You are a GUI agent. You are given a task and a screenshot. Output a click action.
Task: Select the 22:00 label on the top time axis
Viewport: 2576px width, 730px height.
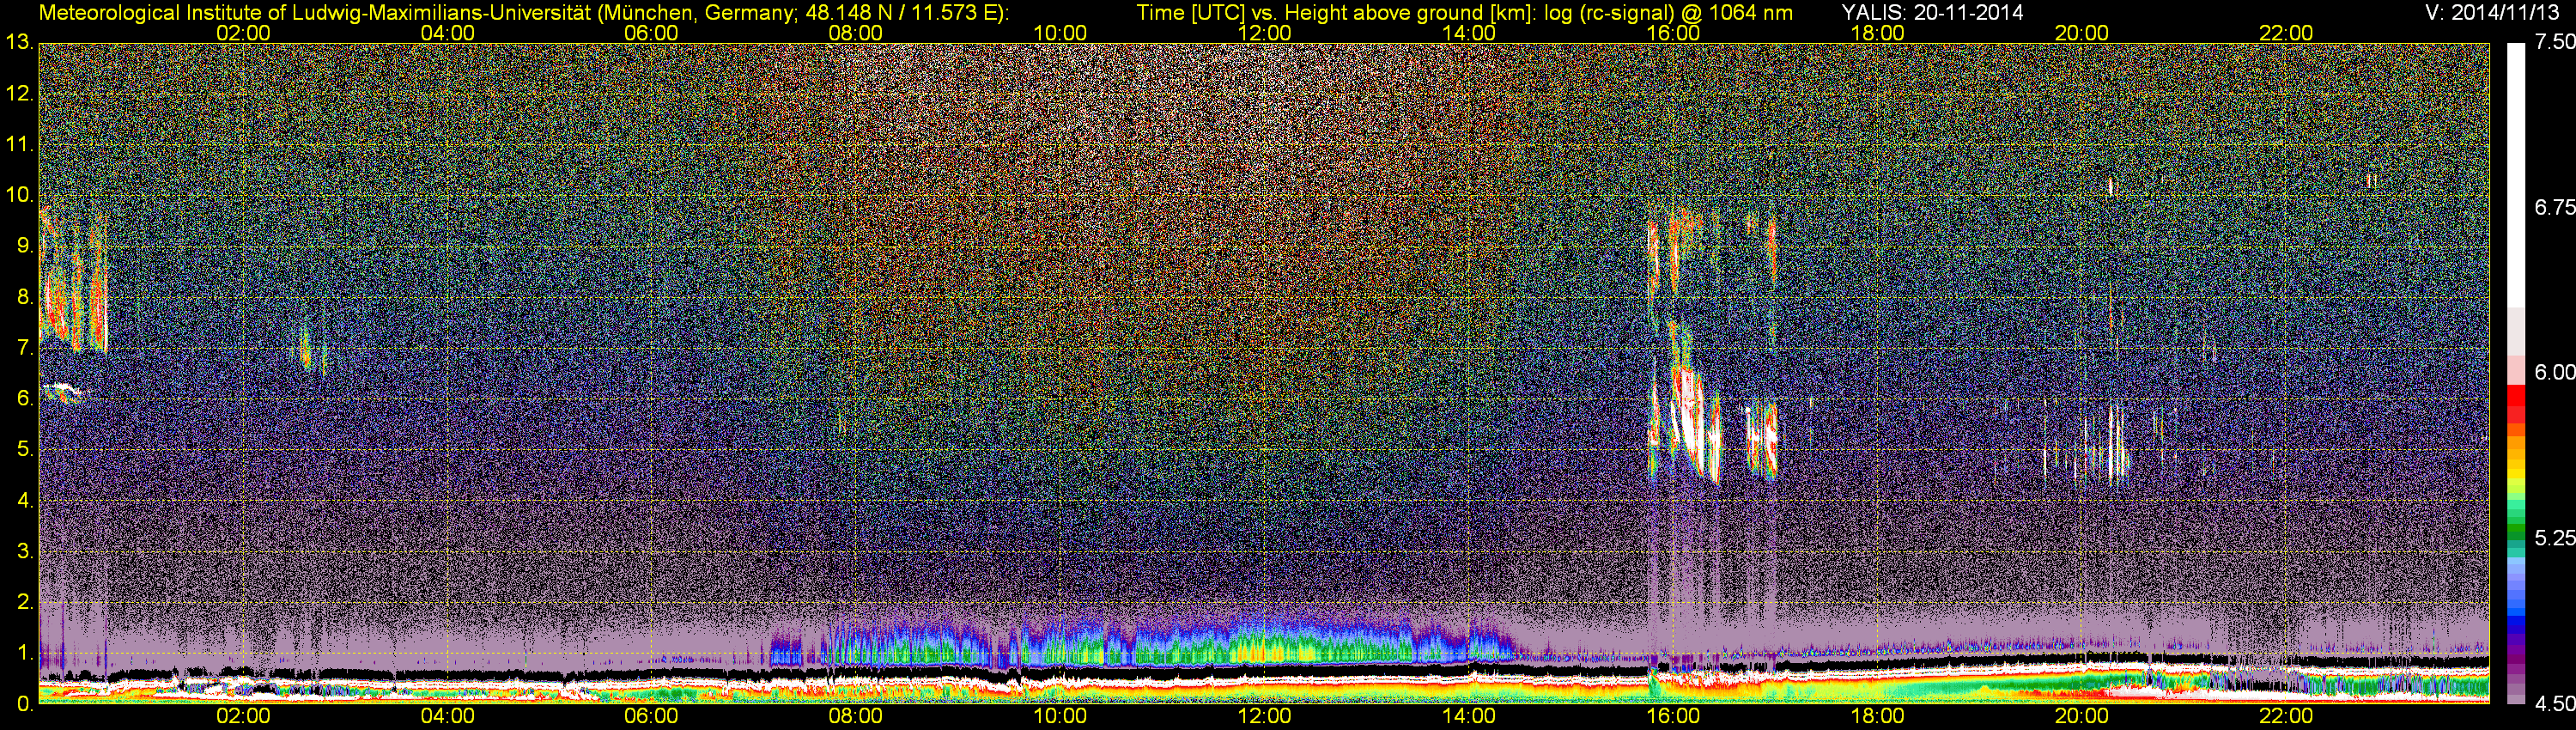[x=2286, y=33]
